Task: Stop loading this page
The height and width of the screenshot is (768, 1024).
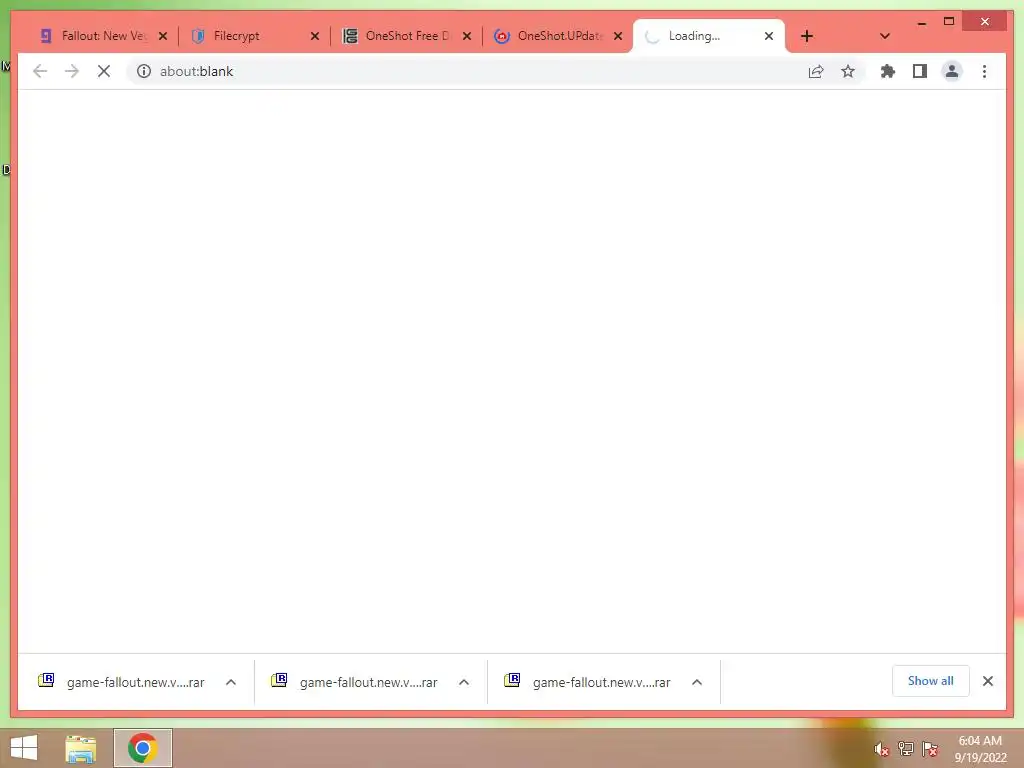Action: (x=104, y=71)
